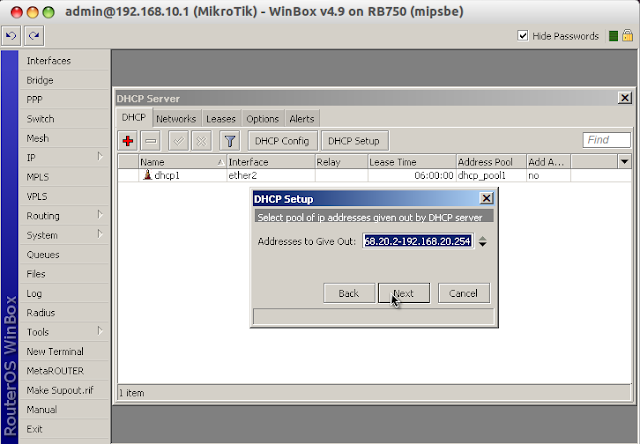Remove entry with minus icon
The image size is (640, 444).
[x=151, y=141]
